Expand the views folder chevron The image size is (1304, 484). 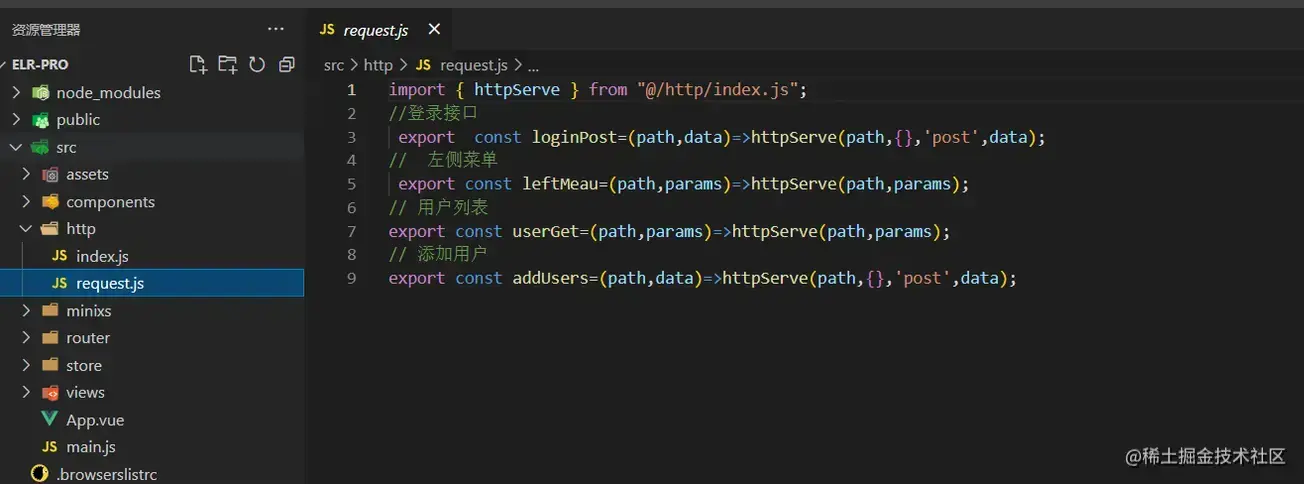tap(26, 392)
